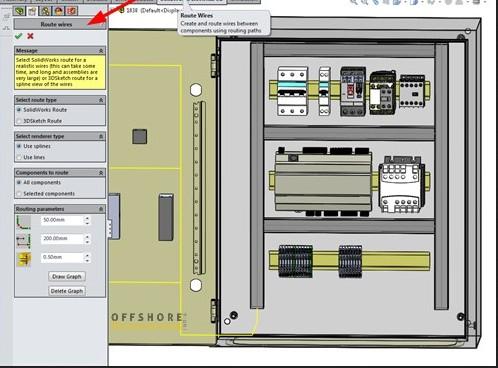Collapse the Routing parameters section
Screen dimensions: 498x368
pyautogui.click(x=101, y=209)
